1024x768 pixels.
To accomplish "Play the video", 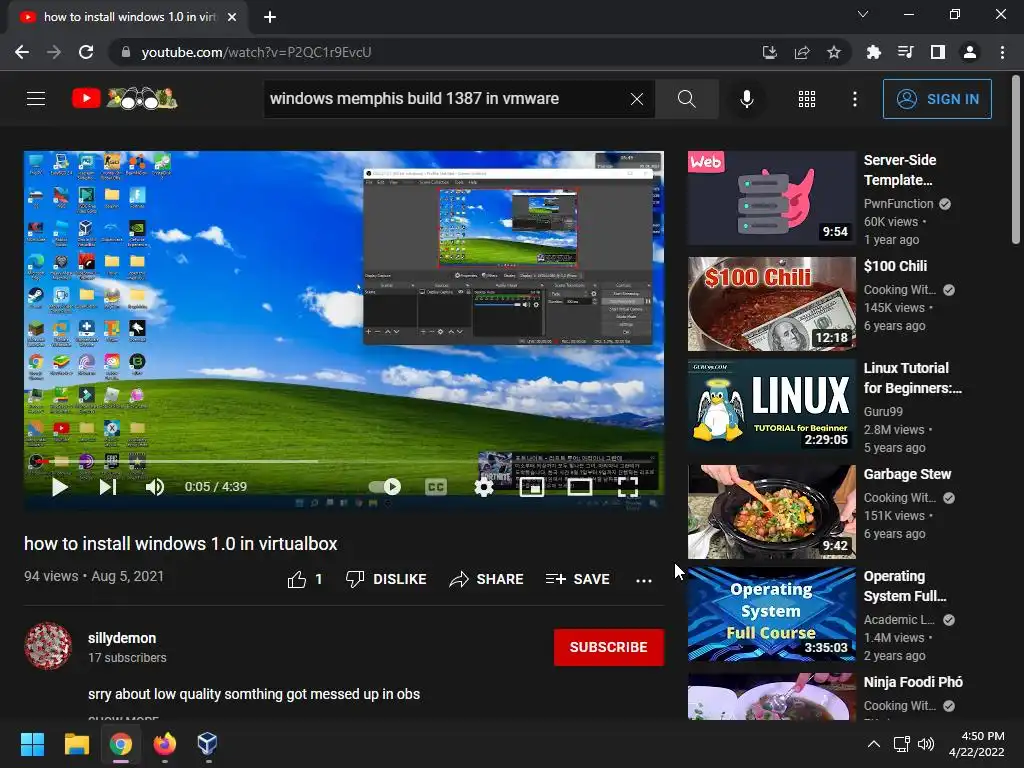I will 59,487.
